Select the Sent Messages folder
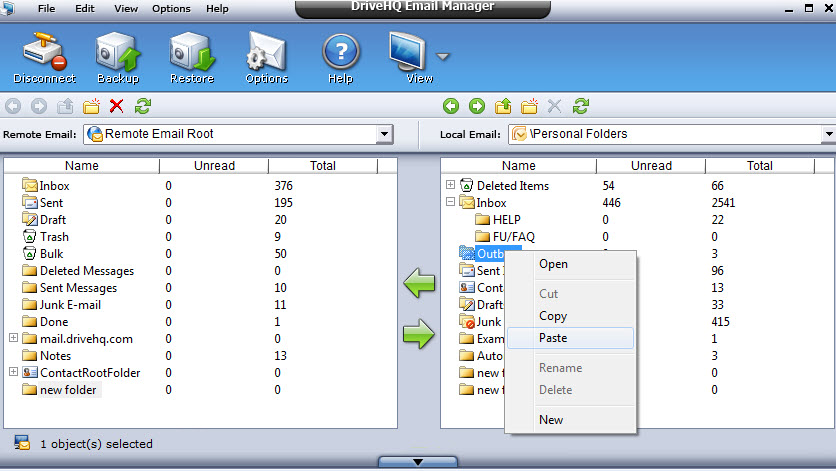The image size is (836, 471). click(x=69, y=288)
